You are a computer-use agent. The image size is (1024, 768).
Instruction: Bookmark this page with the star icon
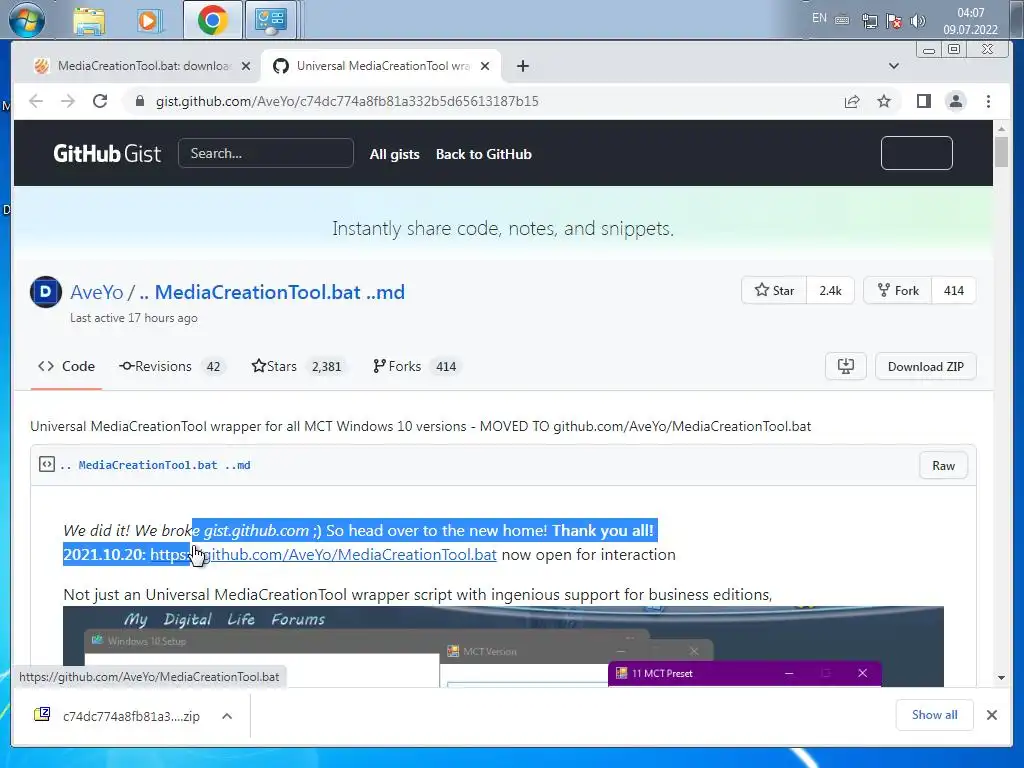pyautogui.click(x=884, y=101)
